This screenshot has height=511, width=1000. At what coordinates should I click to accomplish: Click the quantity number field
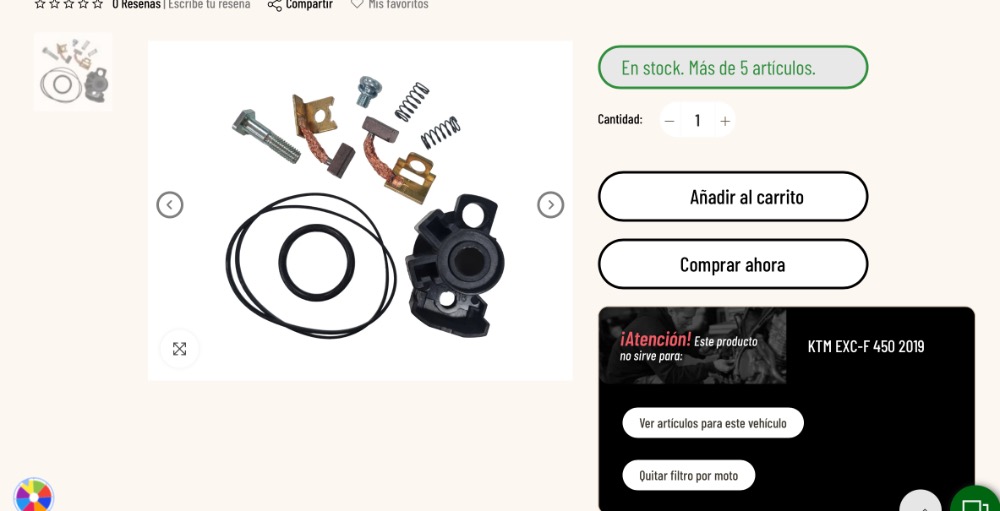698,120
